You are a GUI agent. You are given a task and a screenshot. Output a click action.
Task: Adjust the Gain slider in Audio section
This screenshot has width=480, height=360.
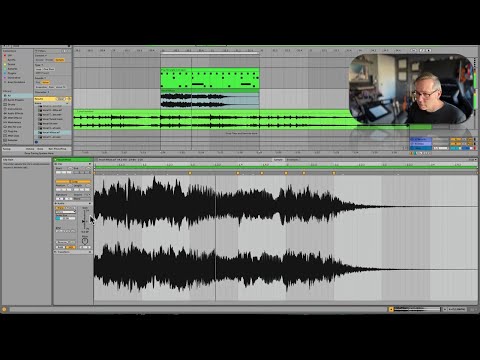(x=84, y=219)
